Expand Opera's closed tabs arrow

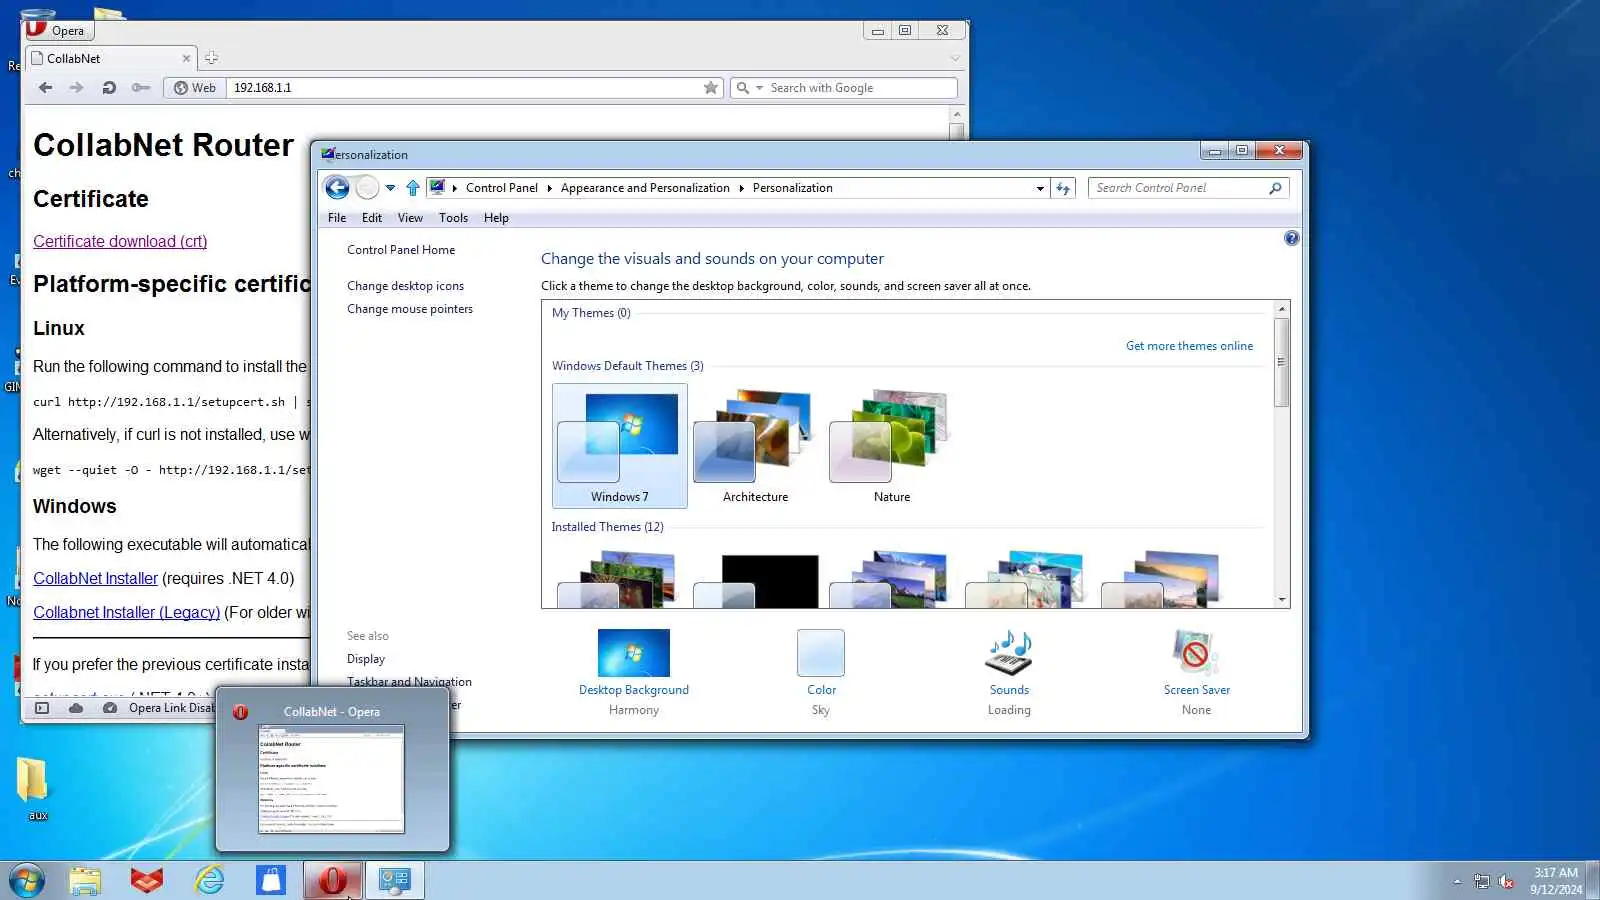[x=954, y=58]
